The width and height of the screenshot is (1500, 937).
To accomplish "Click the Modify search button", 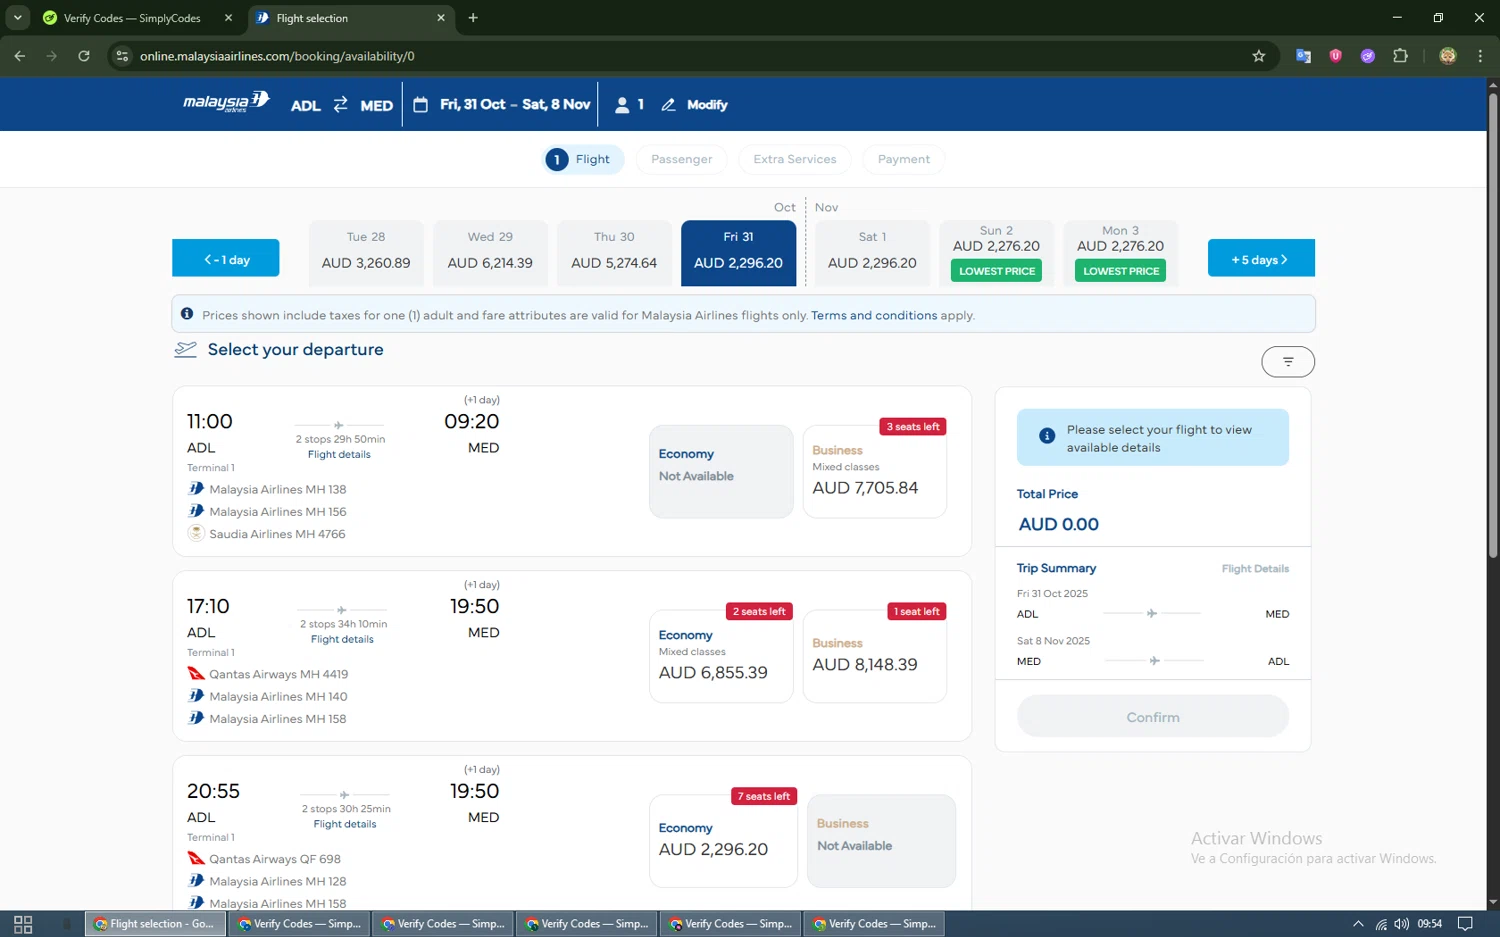I will click(x=694, y=105).
